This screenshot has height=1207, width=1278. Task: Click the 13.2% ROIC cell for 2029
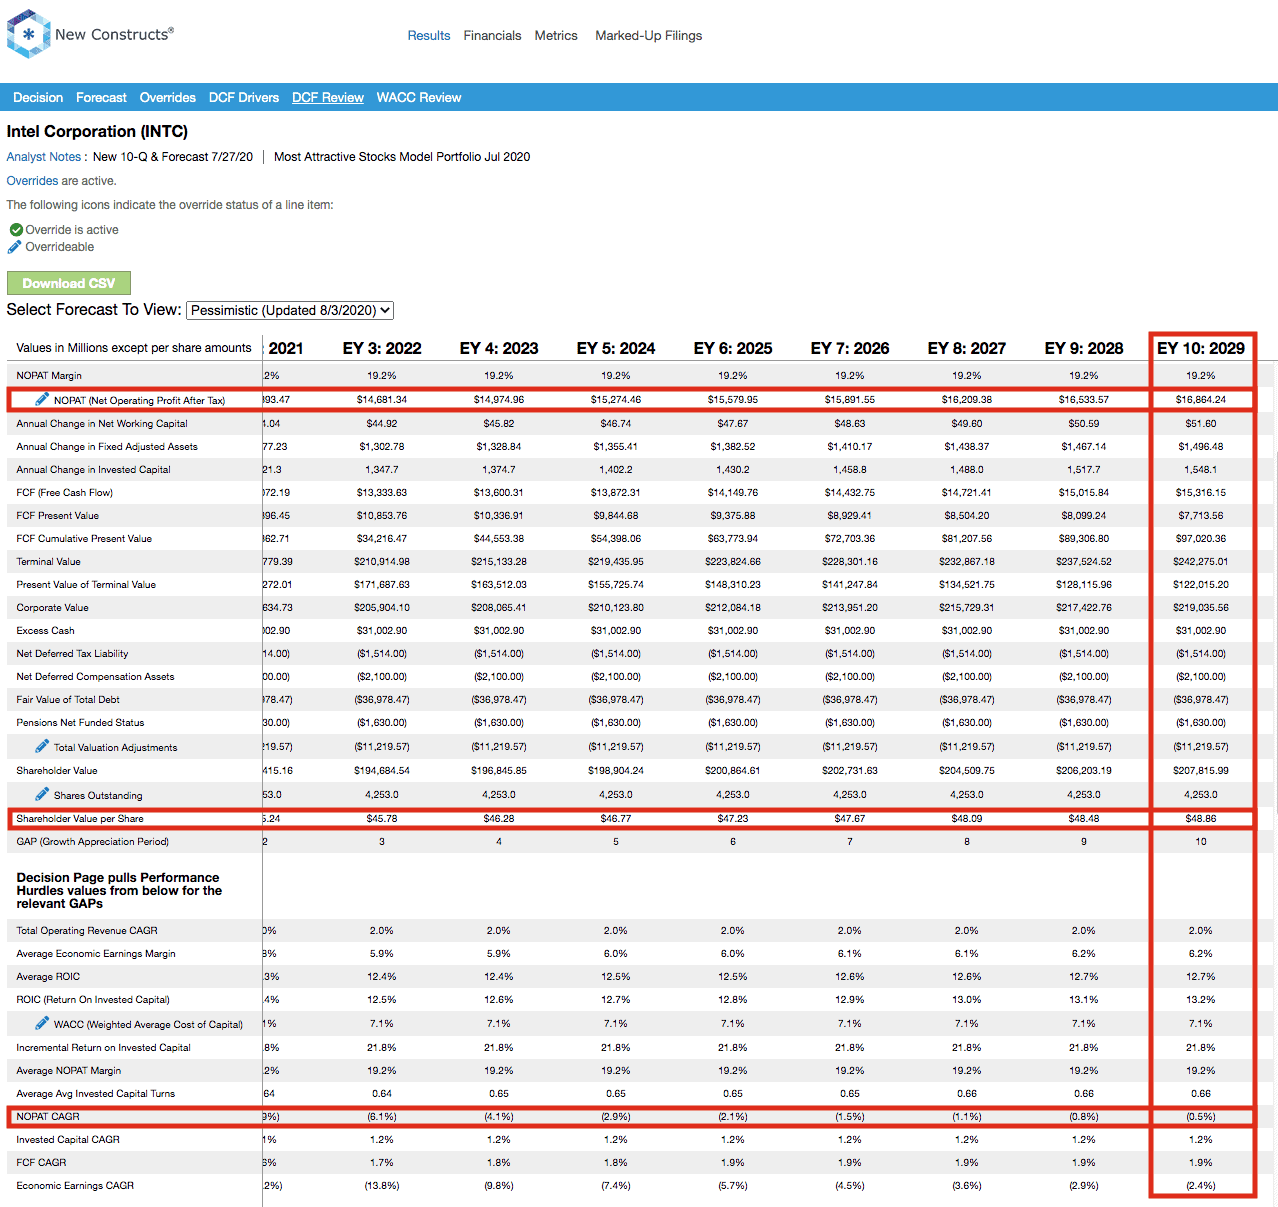pos(1201,1000)
